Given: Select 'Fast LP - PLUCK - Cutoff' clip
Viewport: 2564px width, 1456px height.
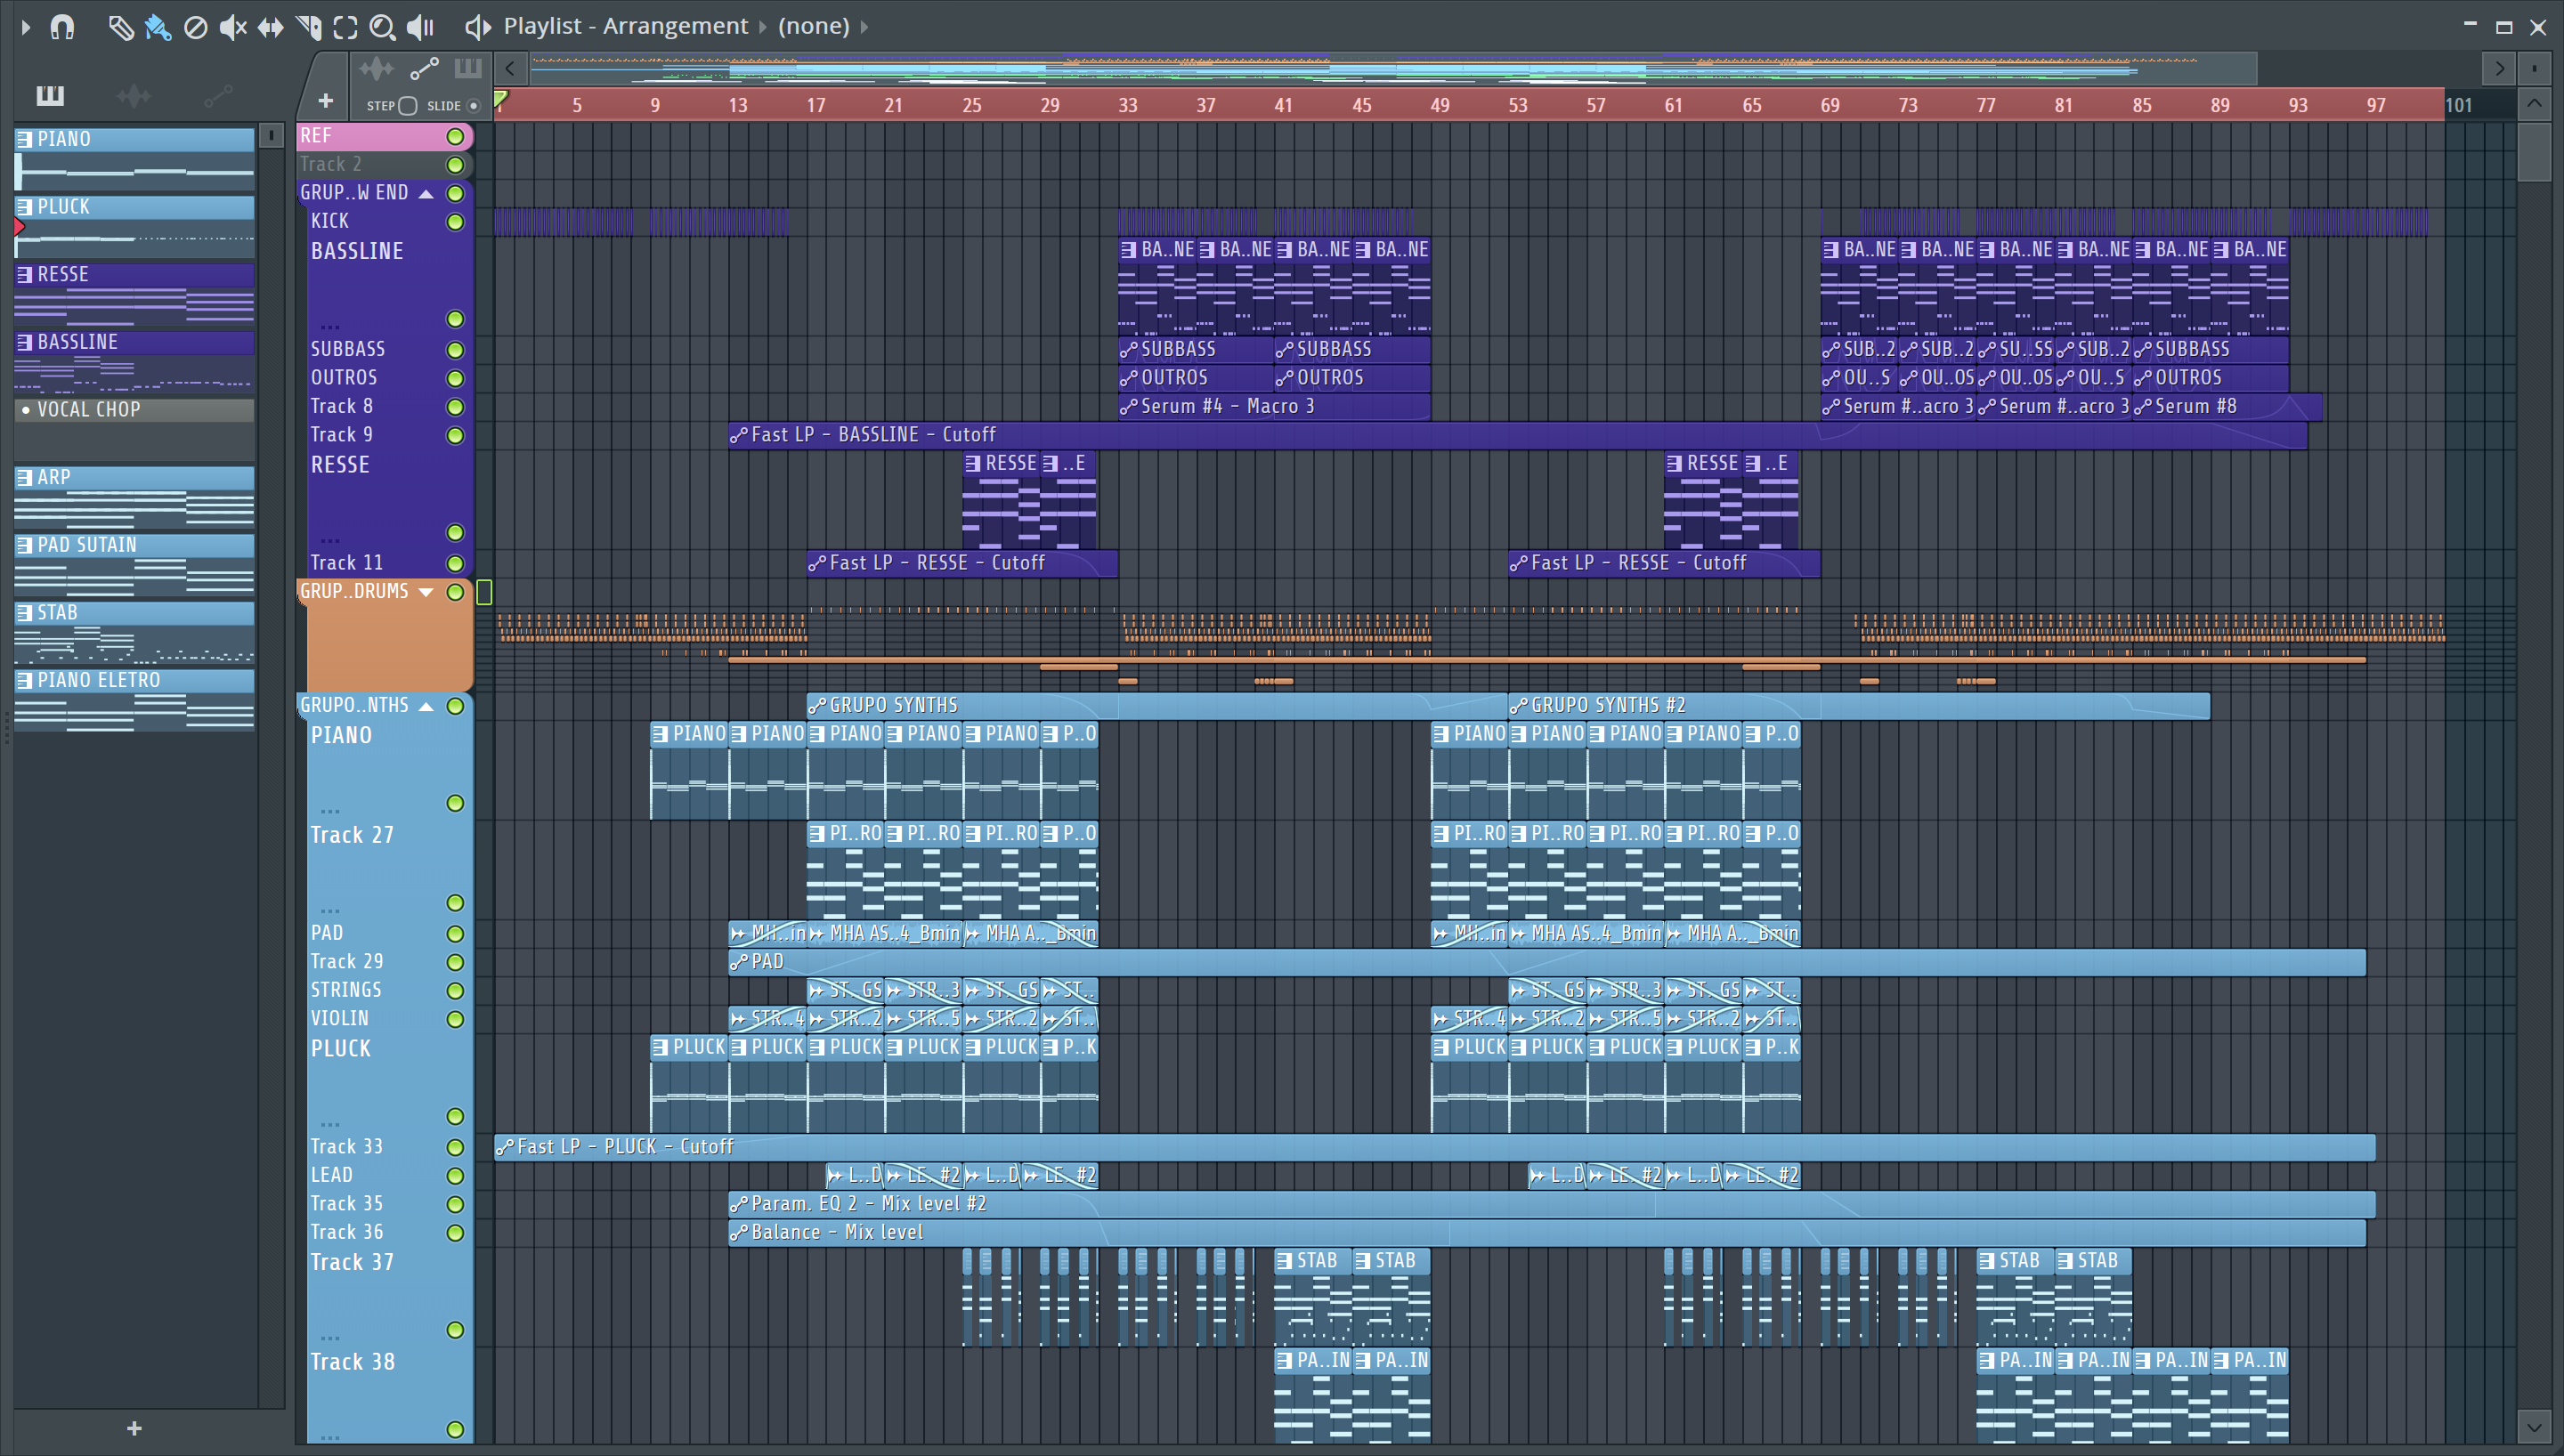Looking at the screenshot, I should (x=1434, y=1147).
